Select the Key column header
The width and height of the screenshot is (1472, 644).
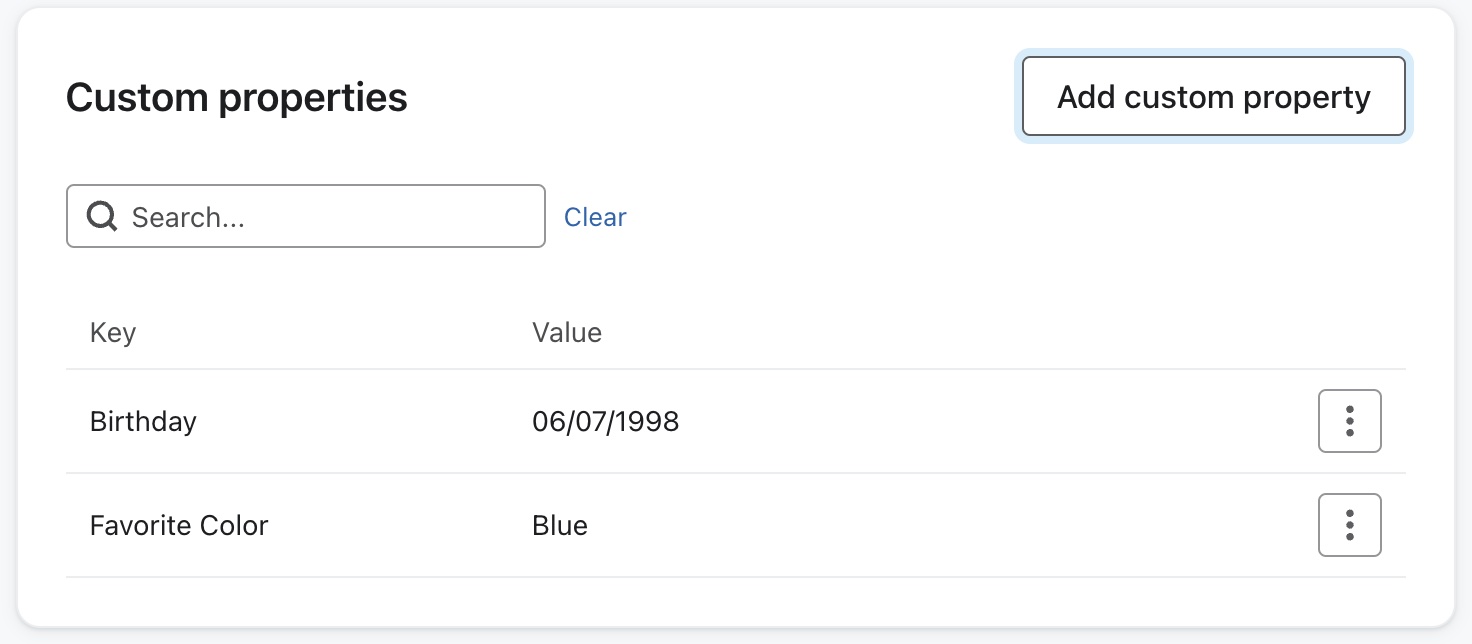(112, 332)
